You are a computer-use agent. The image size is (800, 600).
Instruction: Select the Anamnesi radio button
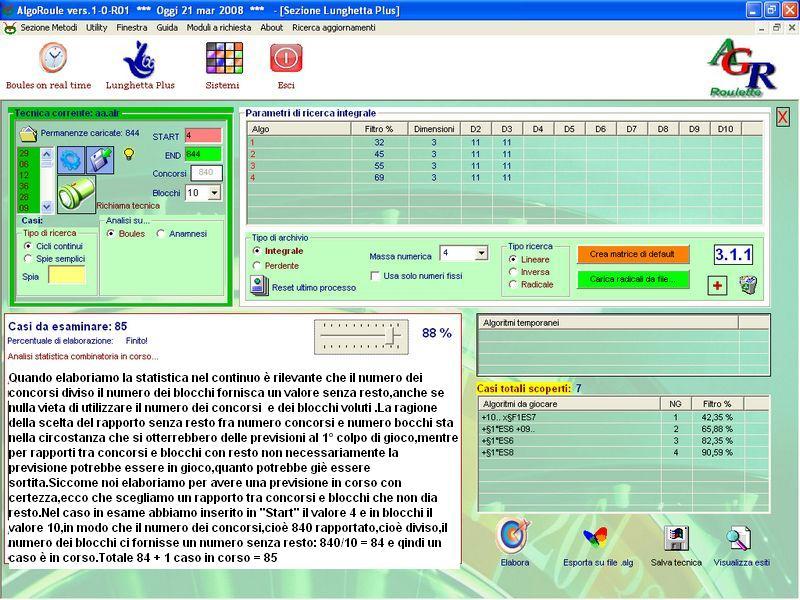tap(161, 234)
